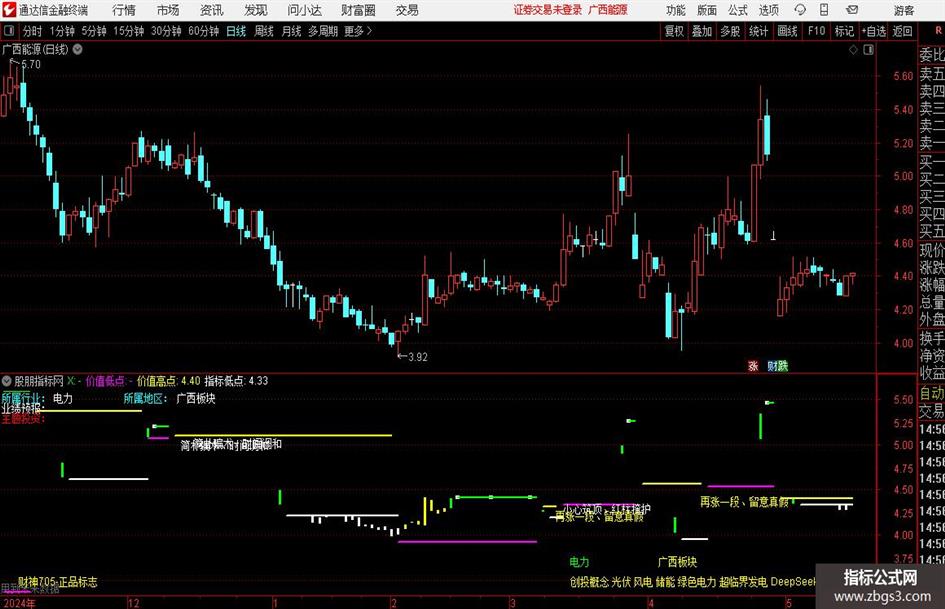The image size is (945, 609).
Task: Open the 选项 menu
Action: pos(768,10)
